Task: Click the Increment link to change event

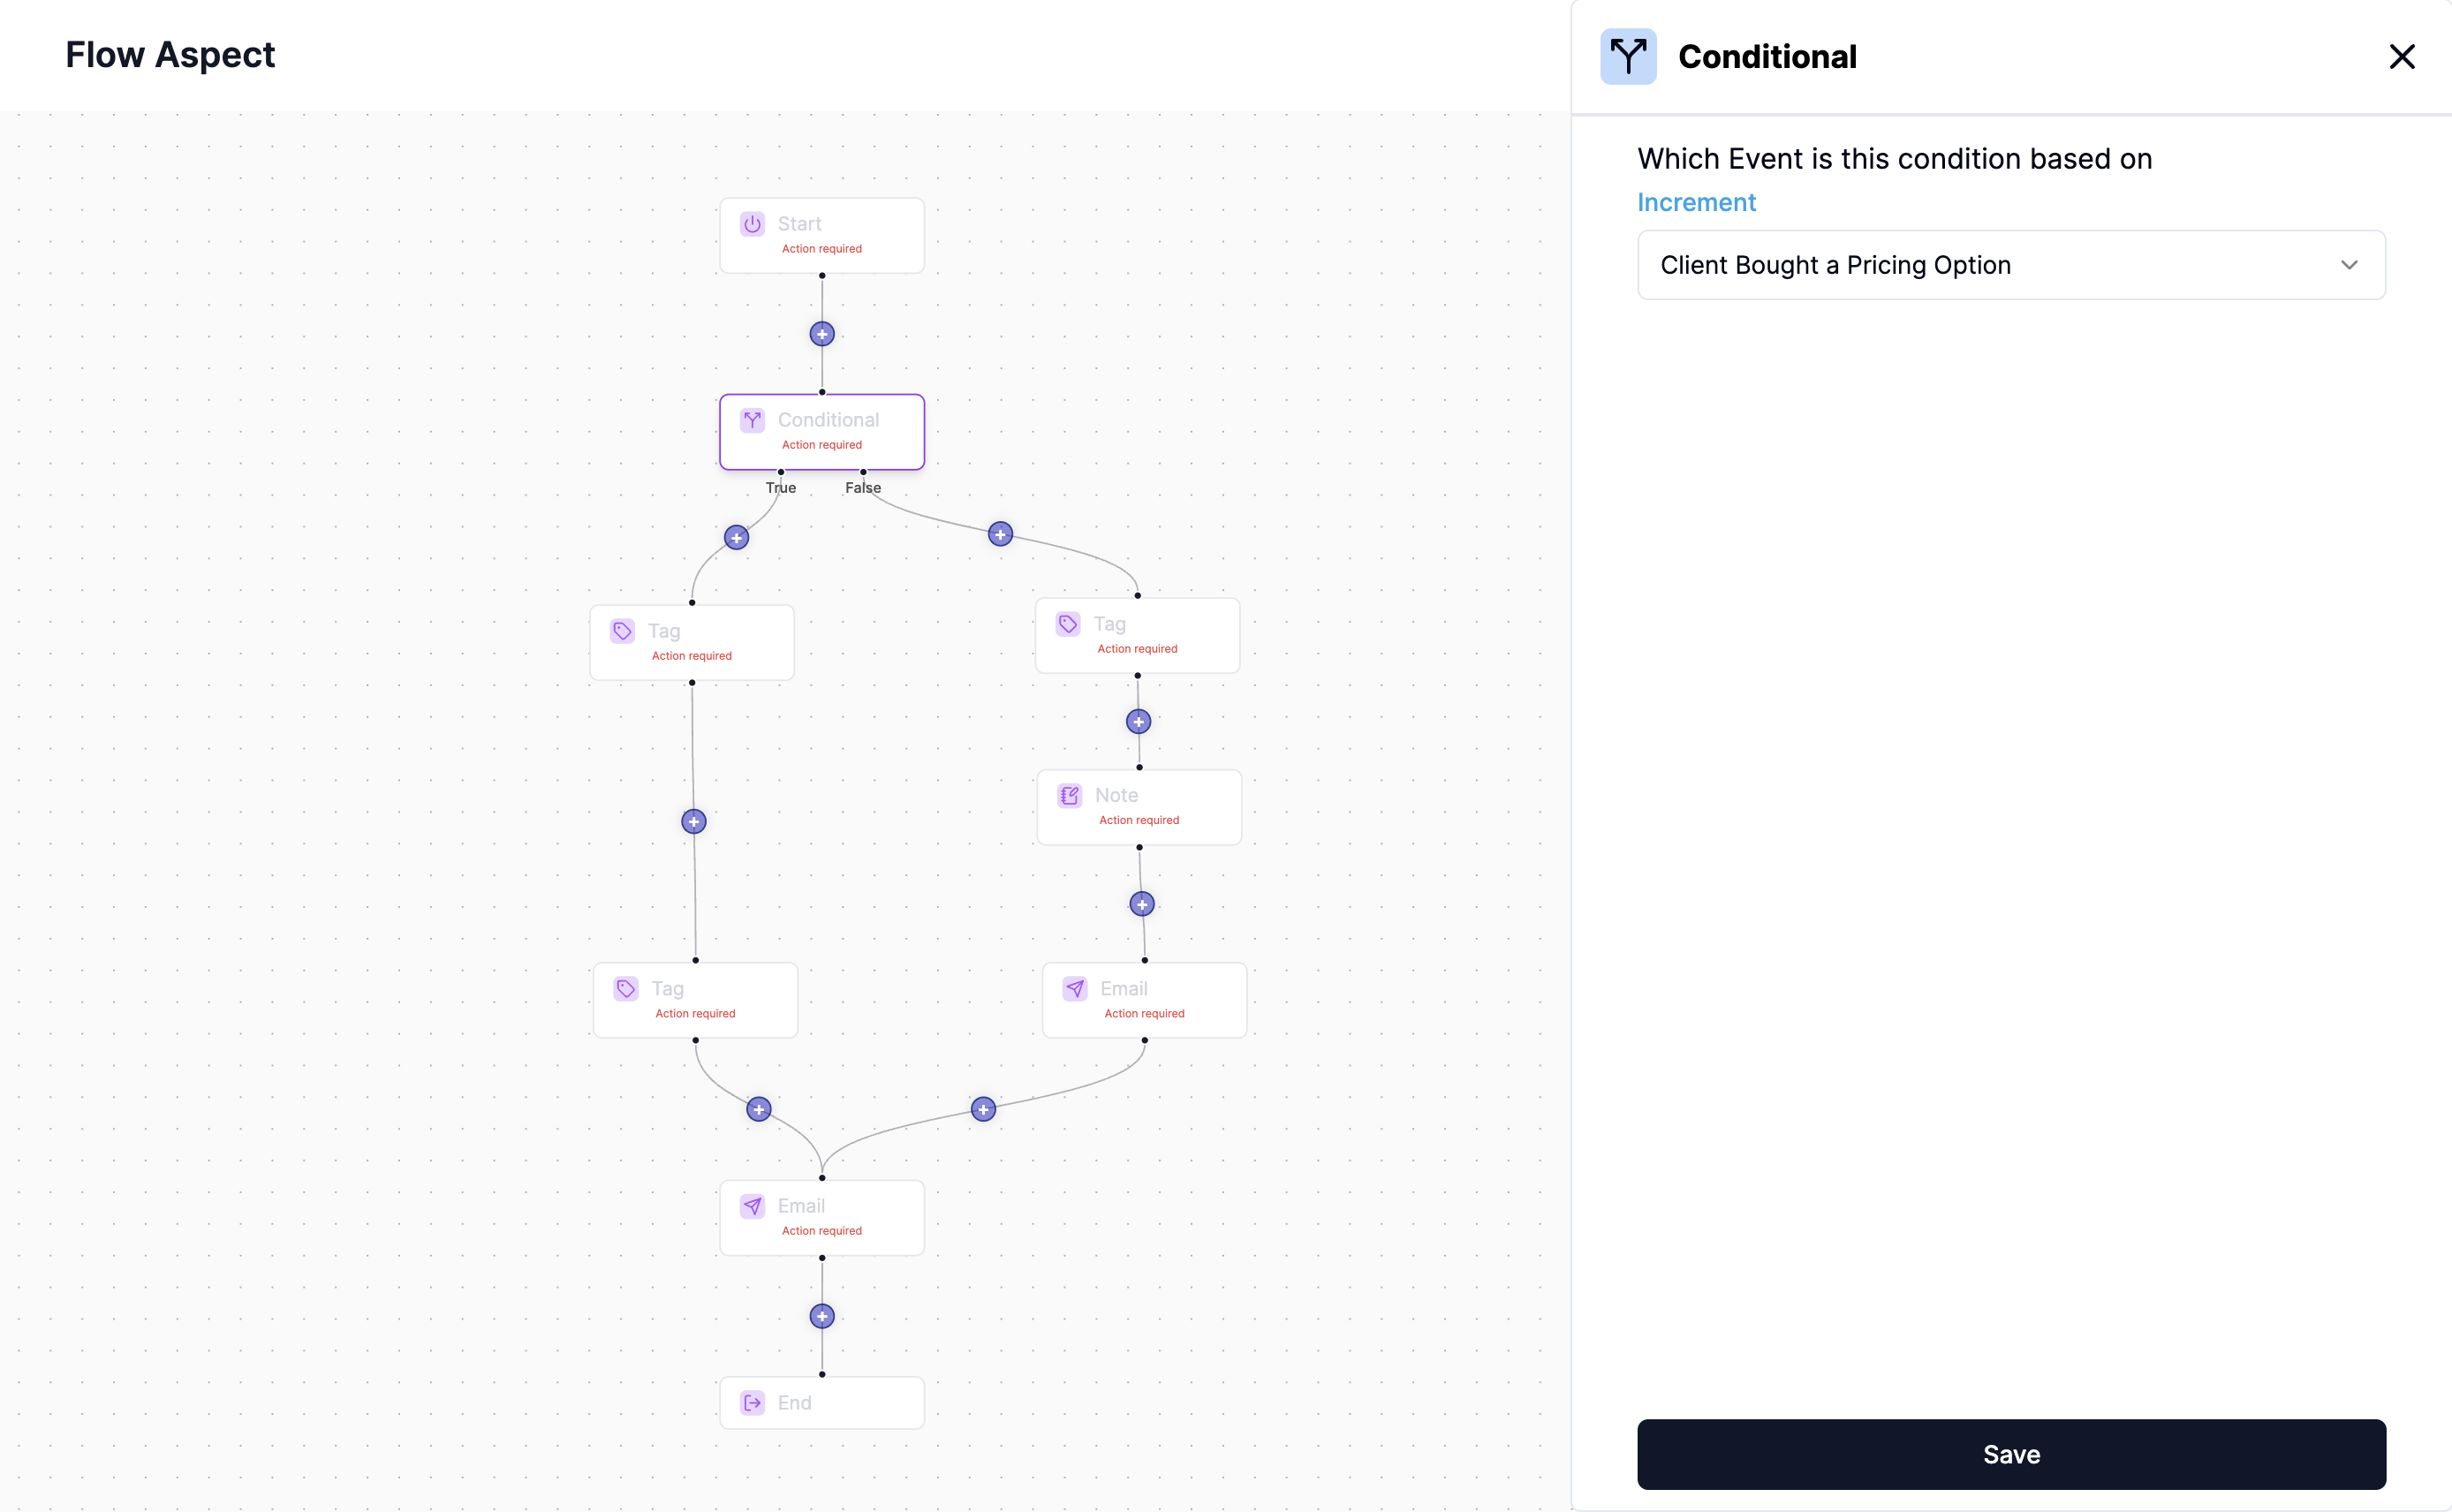Action: coord(1697,201)
